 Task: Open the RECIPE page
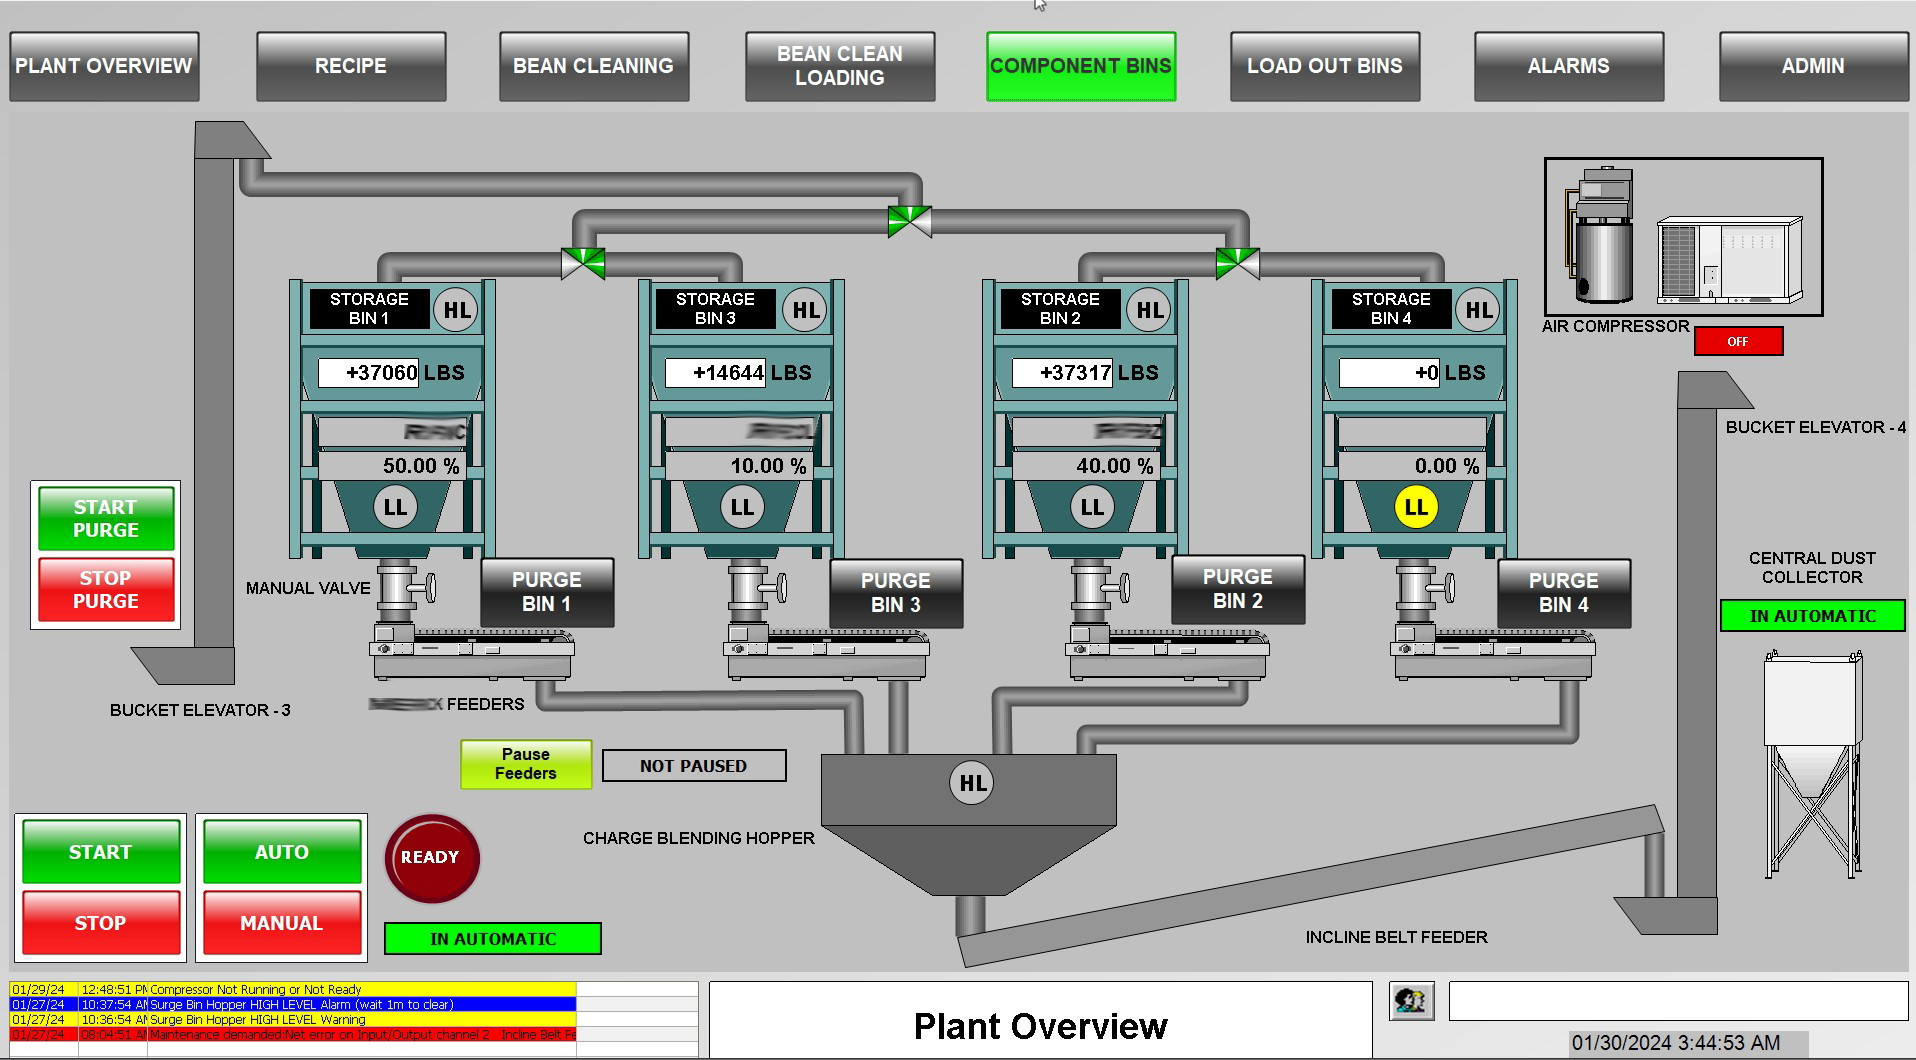(350, 66)
